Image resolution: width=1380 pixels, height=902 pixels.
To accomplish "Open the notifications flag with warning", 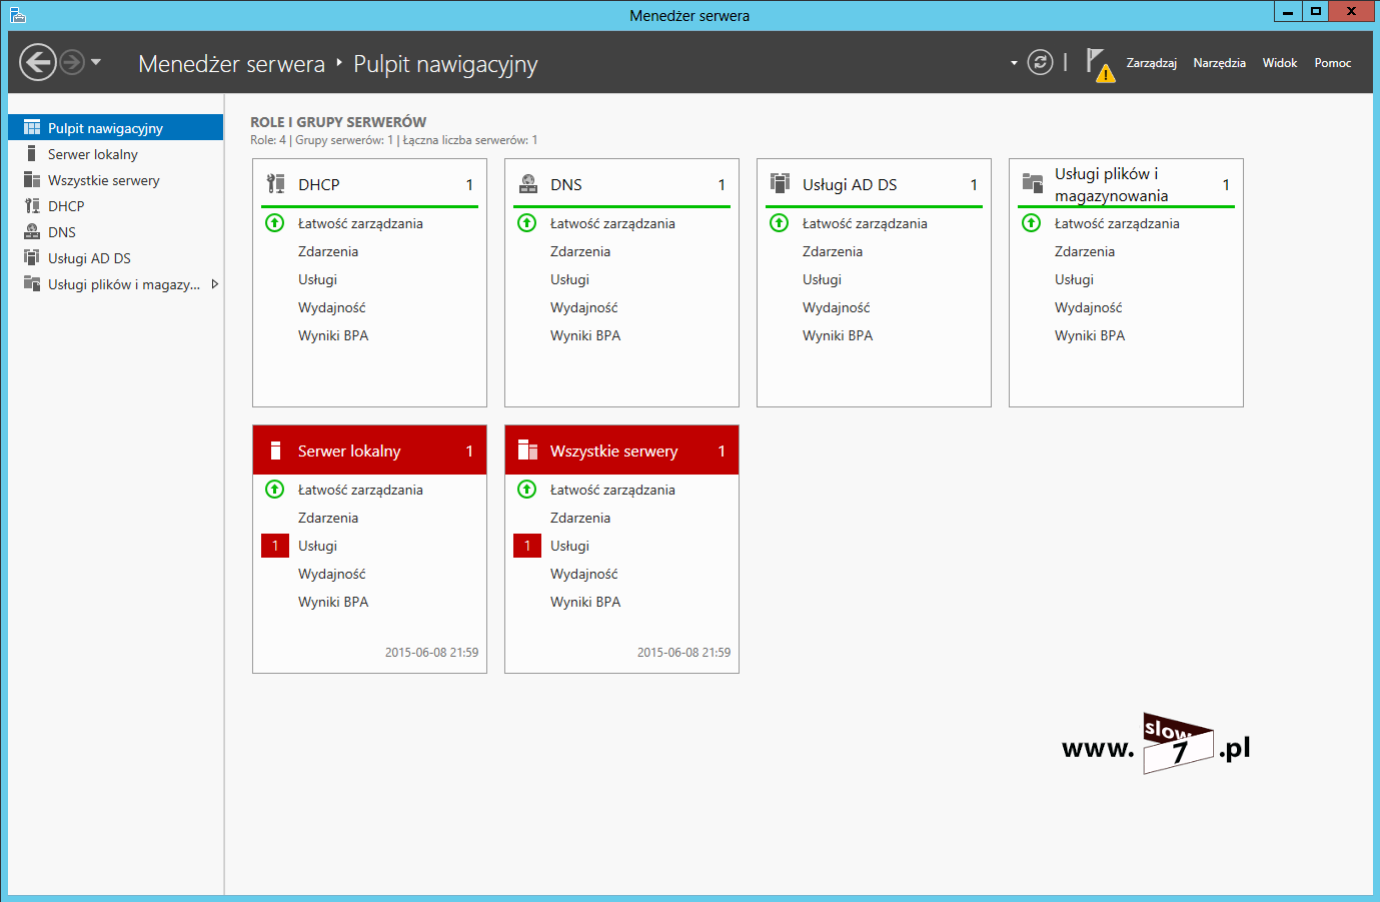I will (x=1099, y=65).
